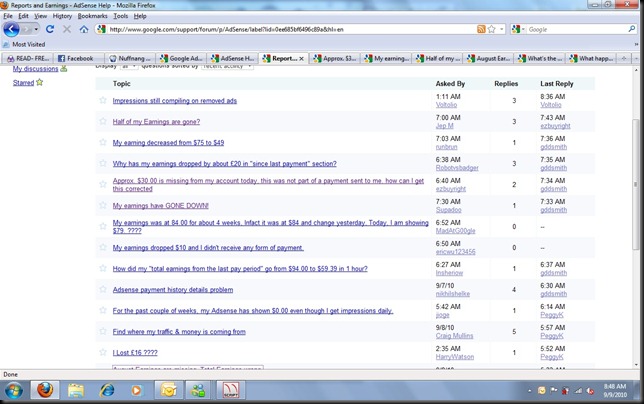Click the RSS feed icon in address bar
644x404 pixels.
(481, 29)
